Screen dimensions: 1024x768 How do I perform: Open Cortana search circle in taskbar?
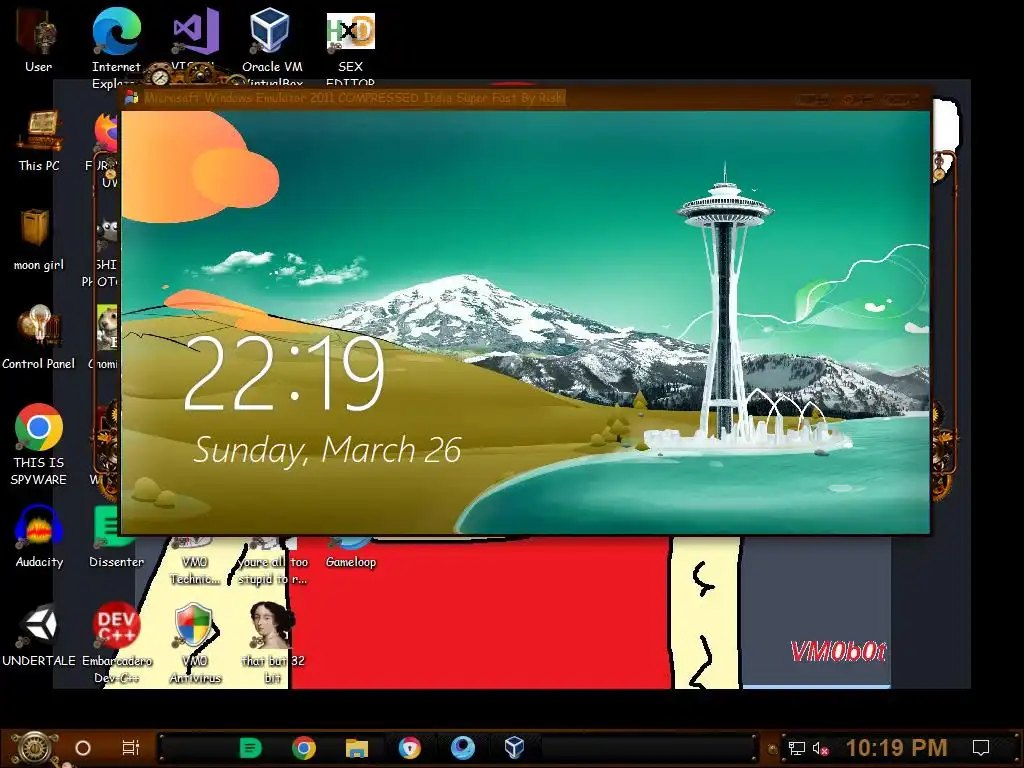coord(83,748)
